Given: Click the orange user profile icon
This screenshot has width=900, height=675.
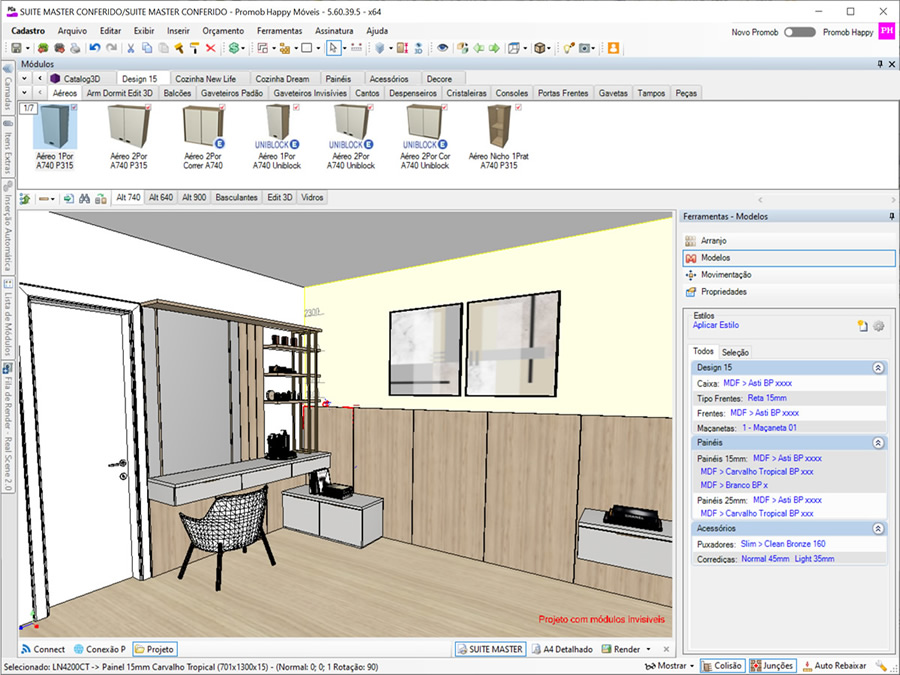Looking at the screenshot, I should (613, 48).
